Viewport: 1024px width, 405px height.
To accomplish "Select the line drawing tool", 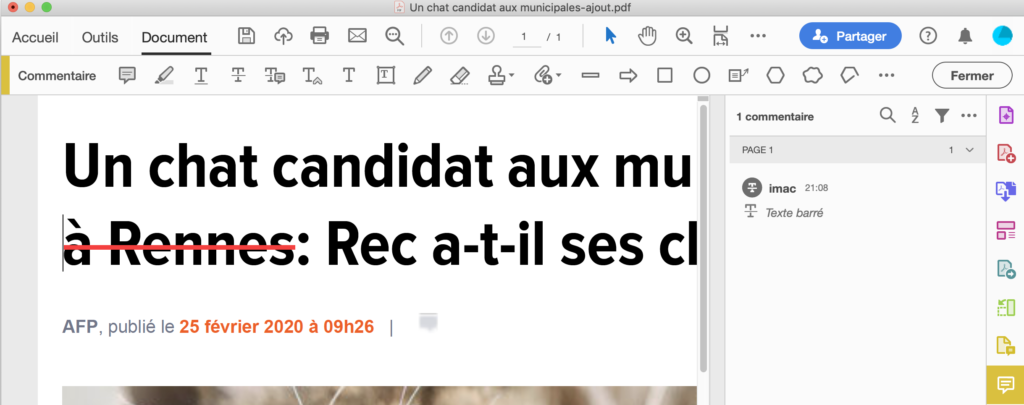I will pos(590,76).
